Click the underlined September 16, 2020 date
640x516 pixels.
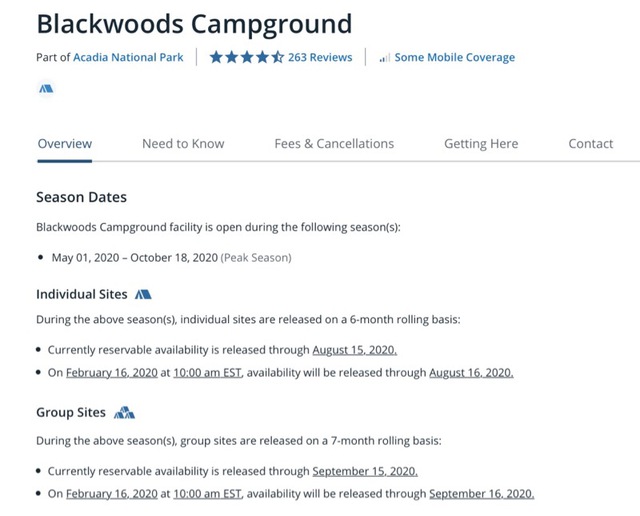point(482,494)
